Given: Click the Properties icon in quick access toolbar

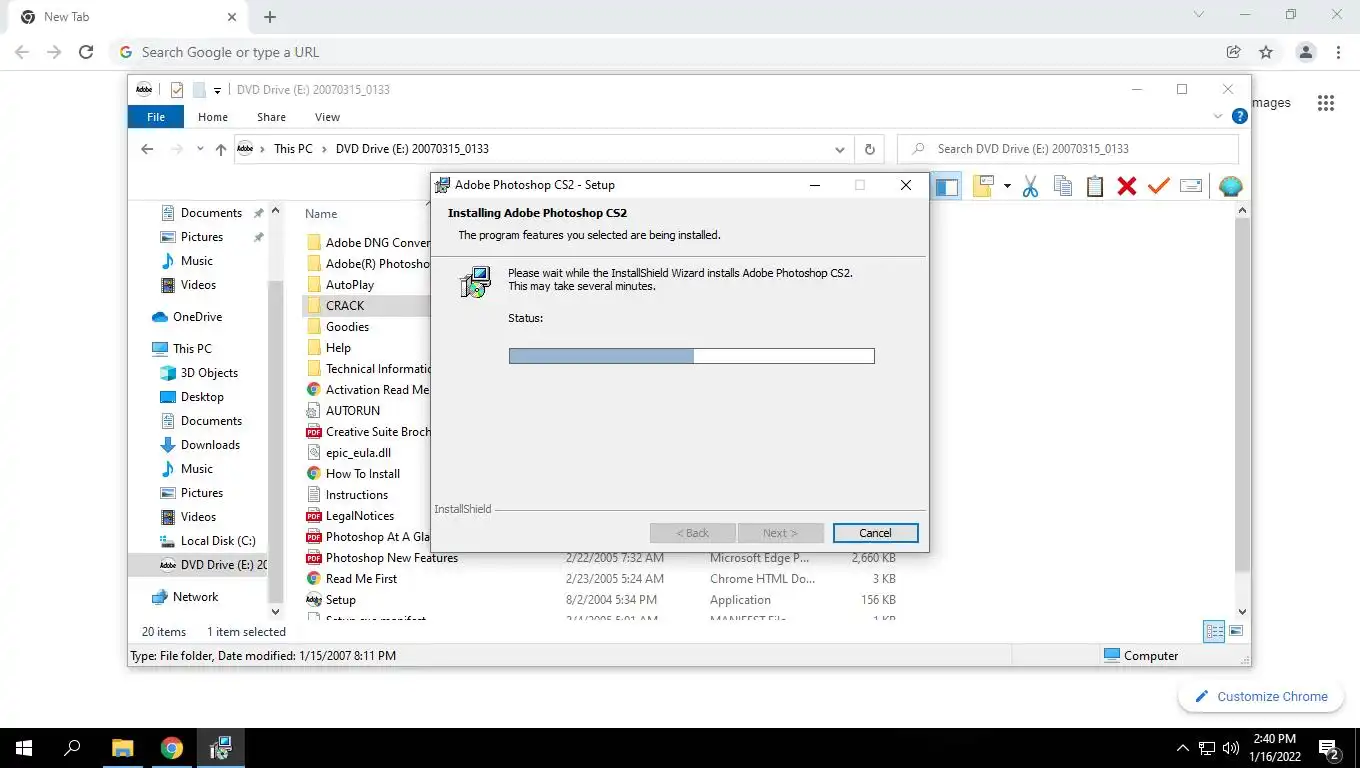Looking at the screenshot, I should tap(177, 90).
